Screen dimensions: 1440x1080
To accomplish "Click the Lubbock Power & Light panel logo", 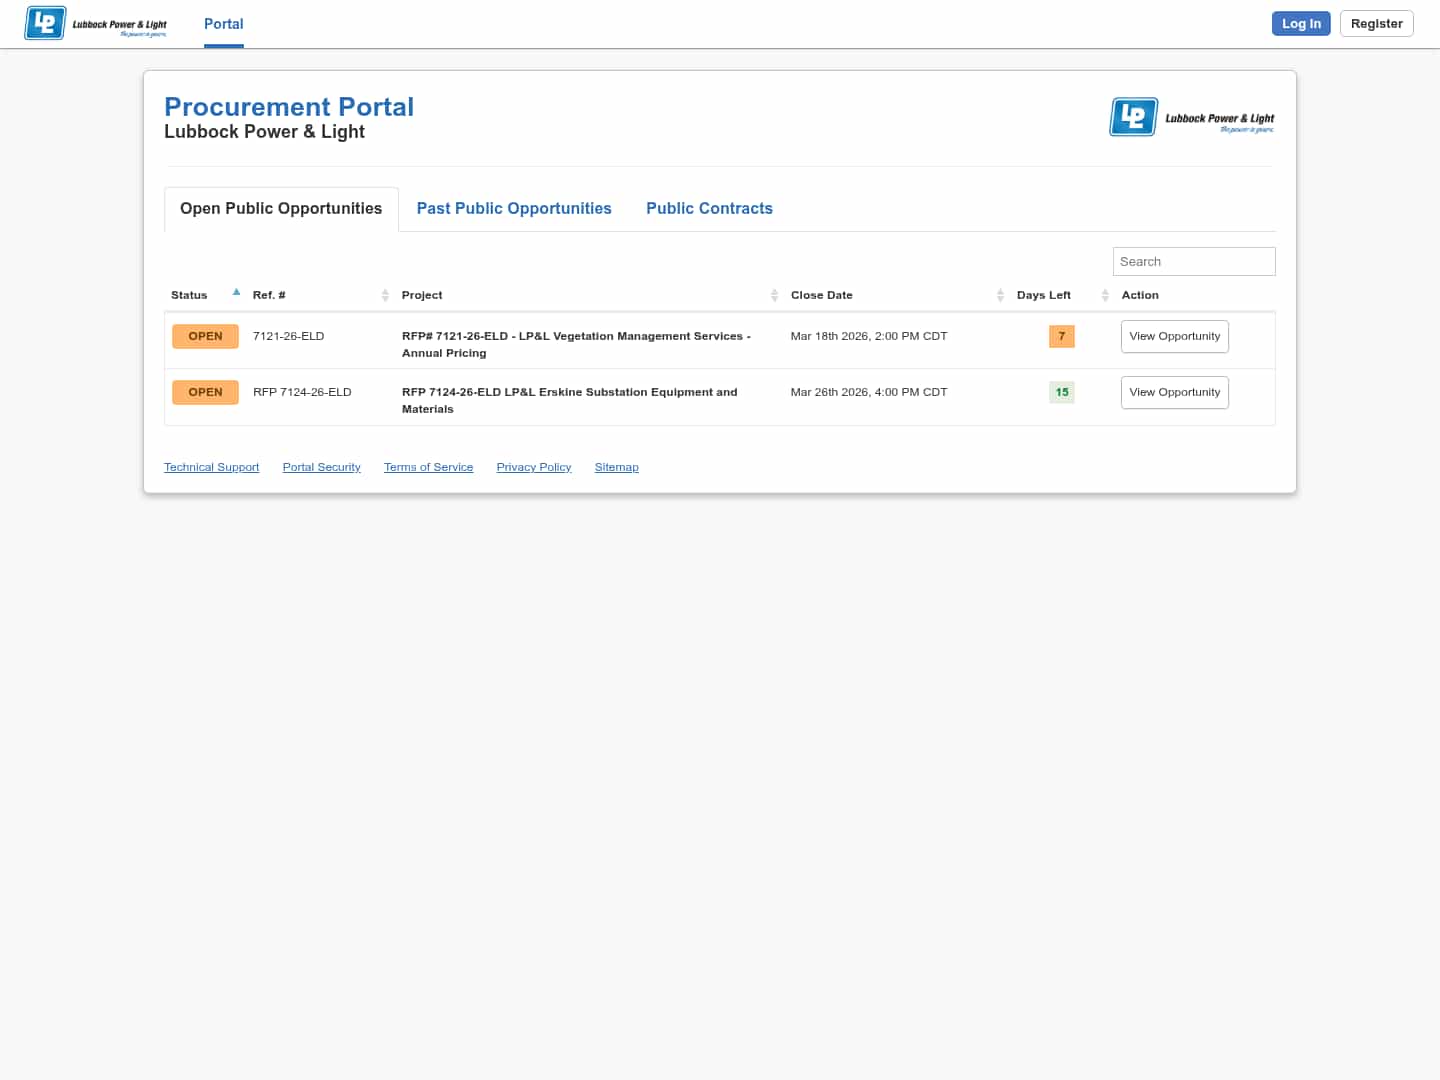I will (x=1192, y=118).
